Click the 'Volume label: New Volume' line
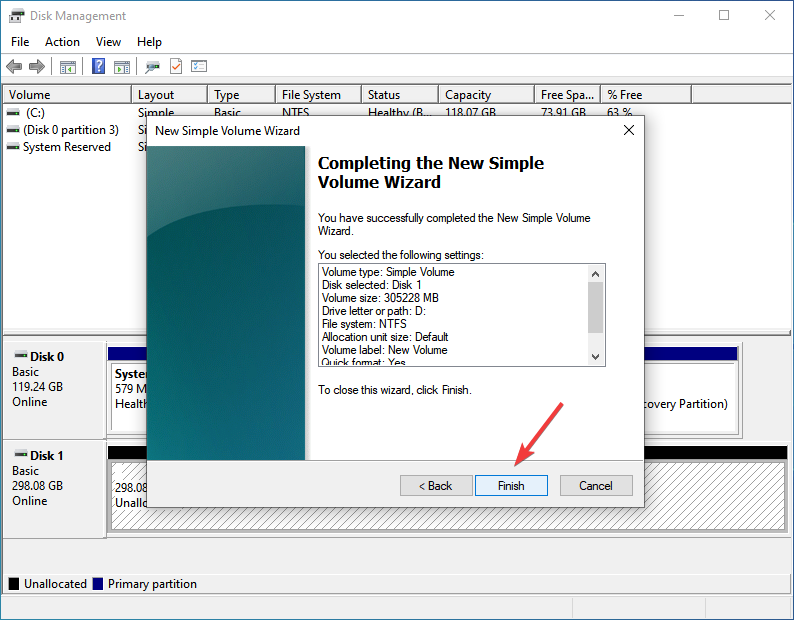The height and width of the screenshot is (620, 794). pyautogui.click(x=385, y=350)
